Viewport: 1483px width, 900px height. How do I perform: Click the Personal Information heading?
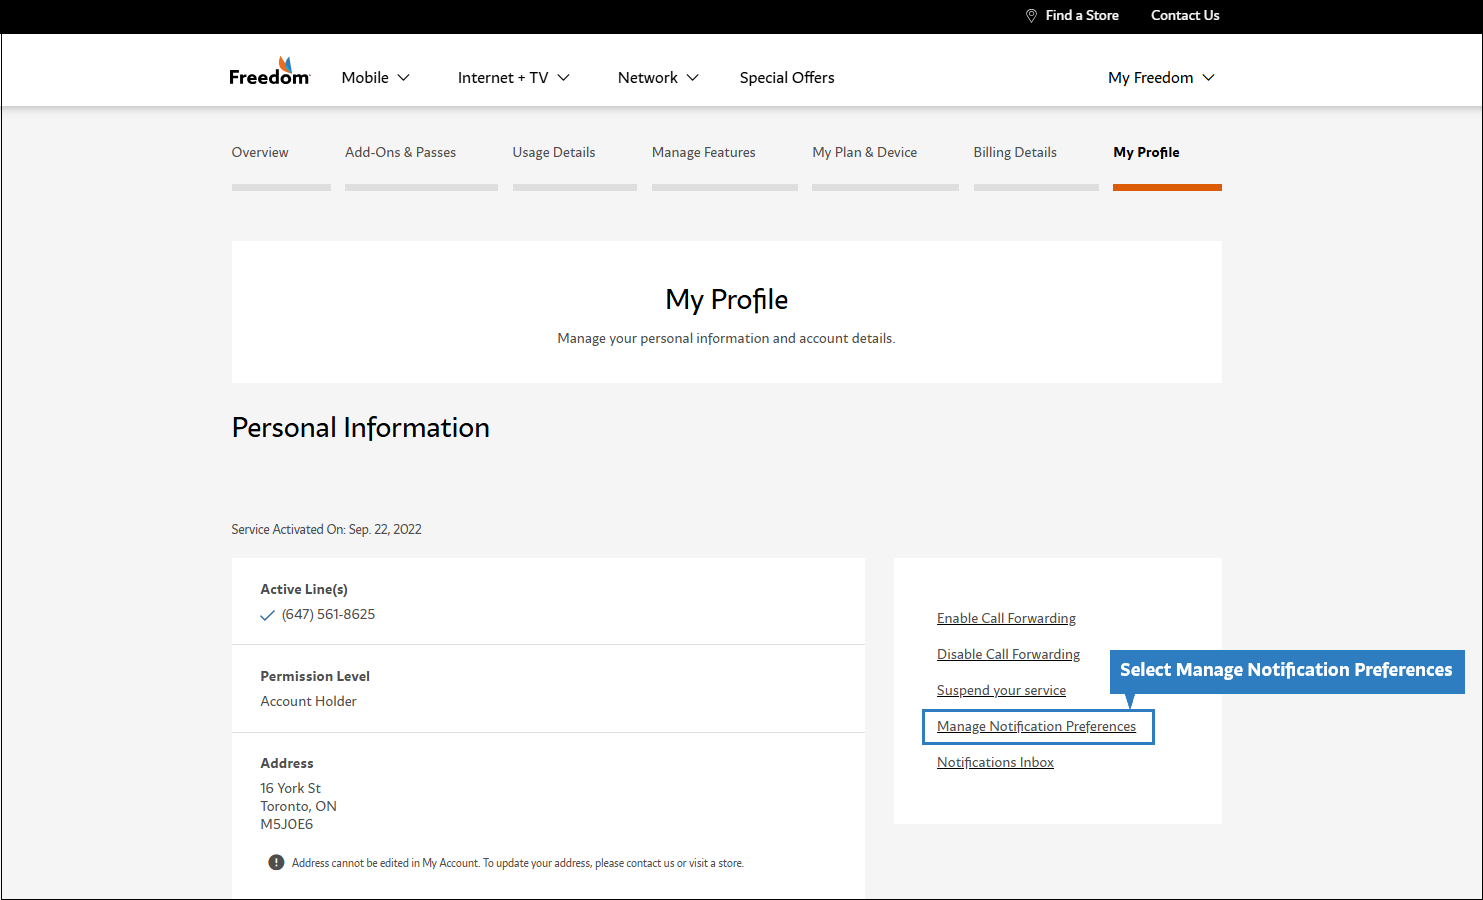360,428
